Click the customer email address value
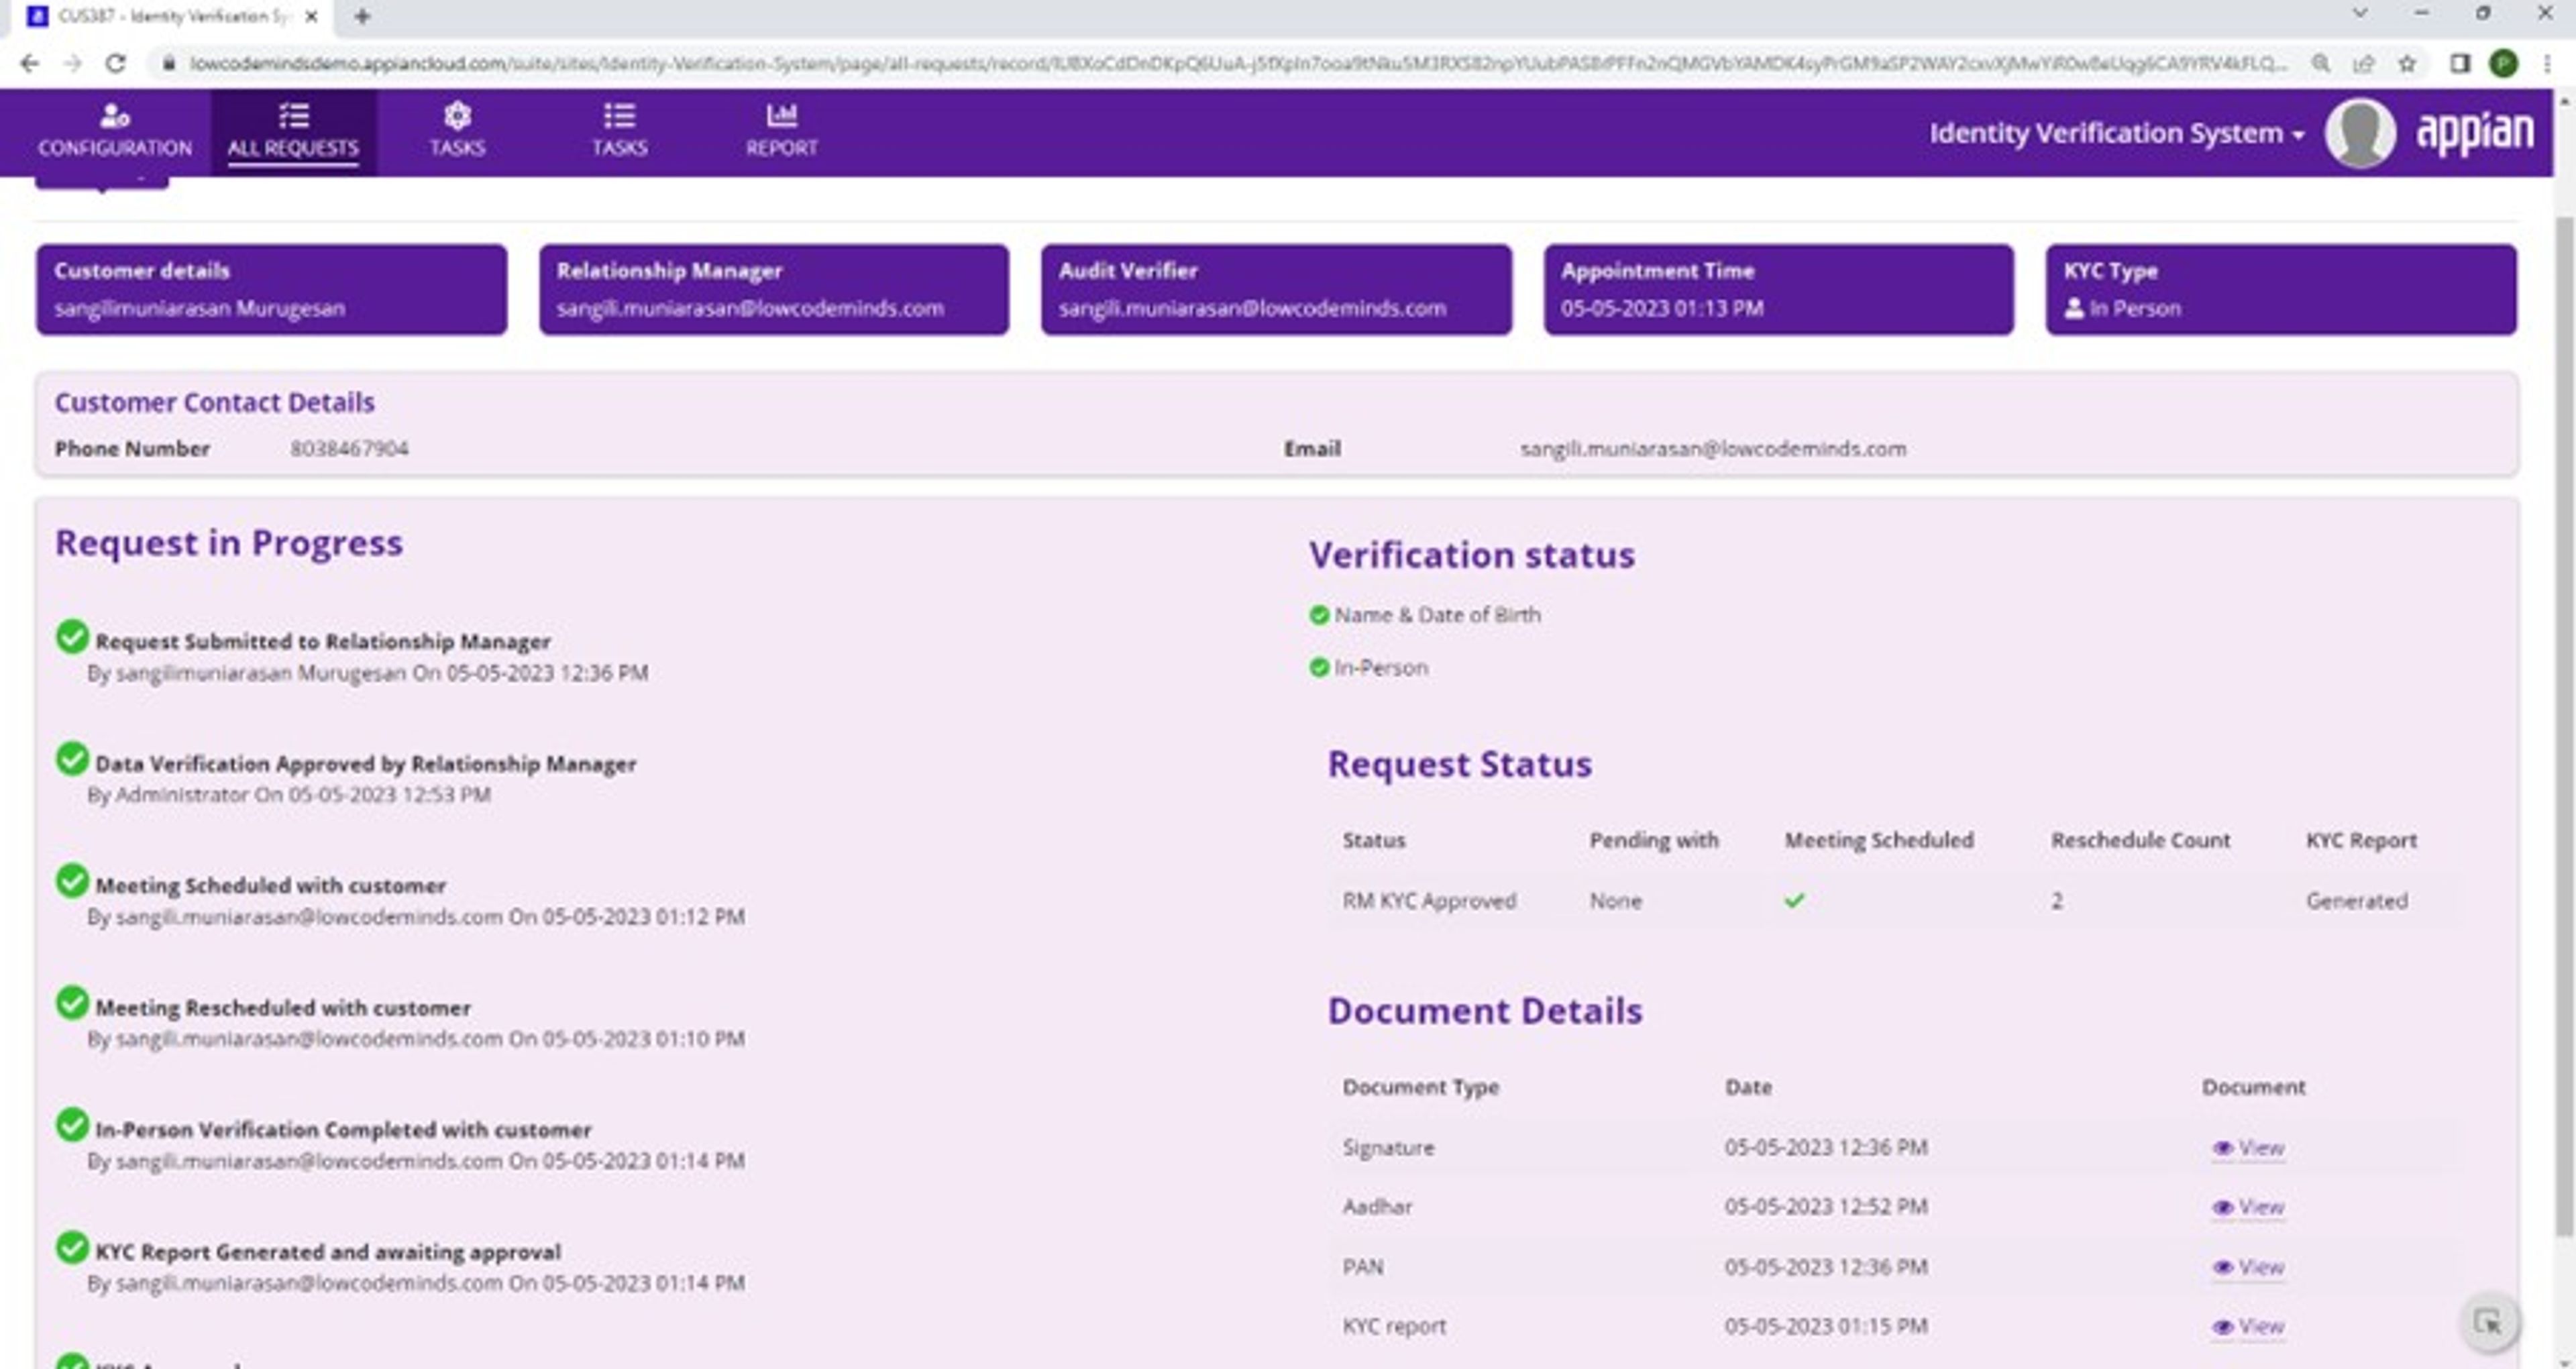This screenshot has width=2576, height=1369. (1713, 449)
